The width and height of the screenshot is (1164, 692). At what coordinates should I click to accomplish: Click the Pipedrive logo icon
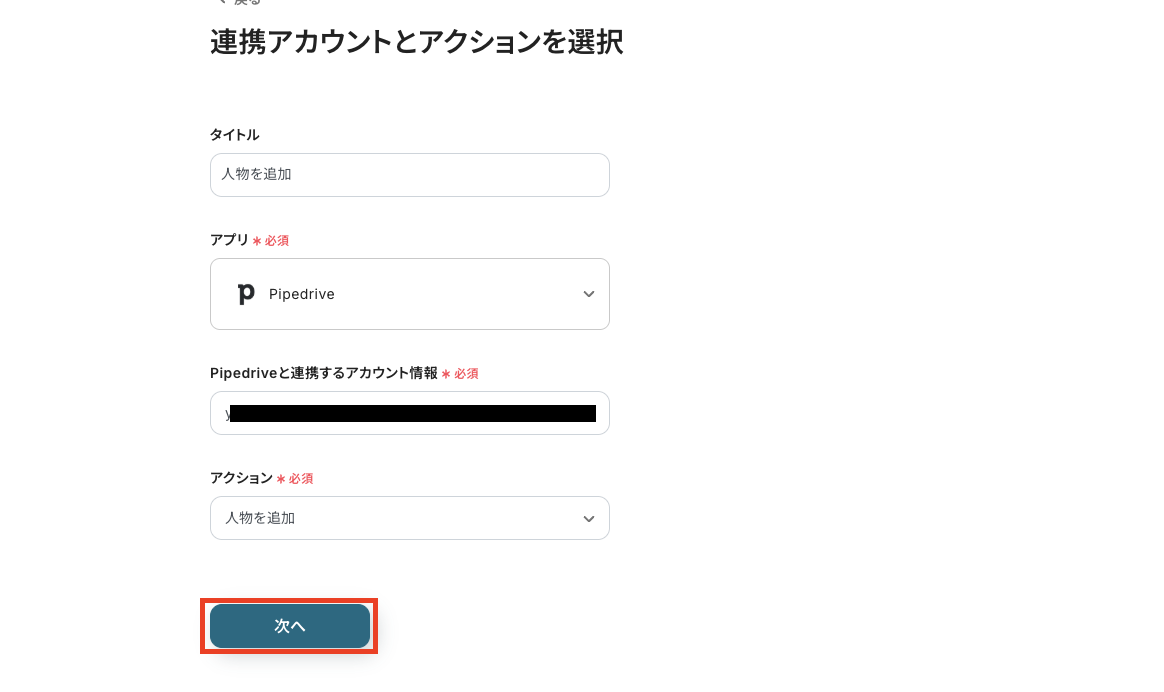tap(246, 294)
